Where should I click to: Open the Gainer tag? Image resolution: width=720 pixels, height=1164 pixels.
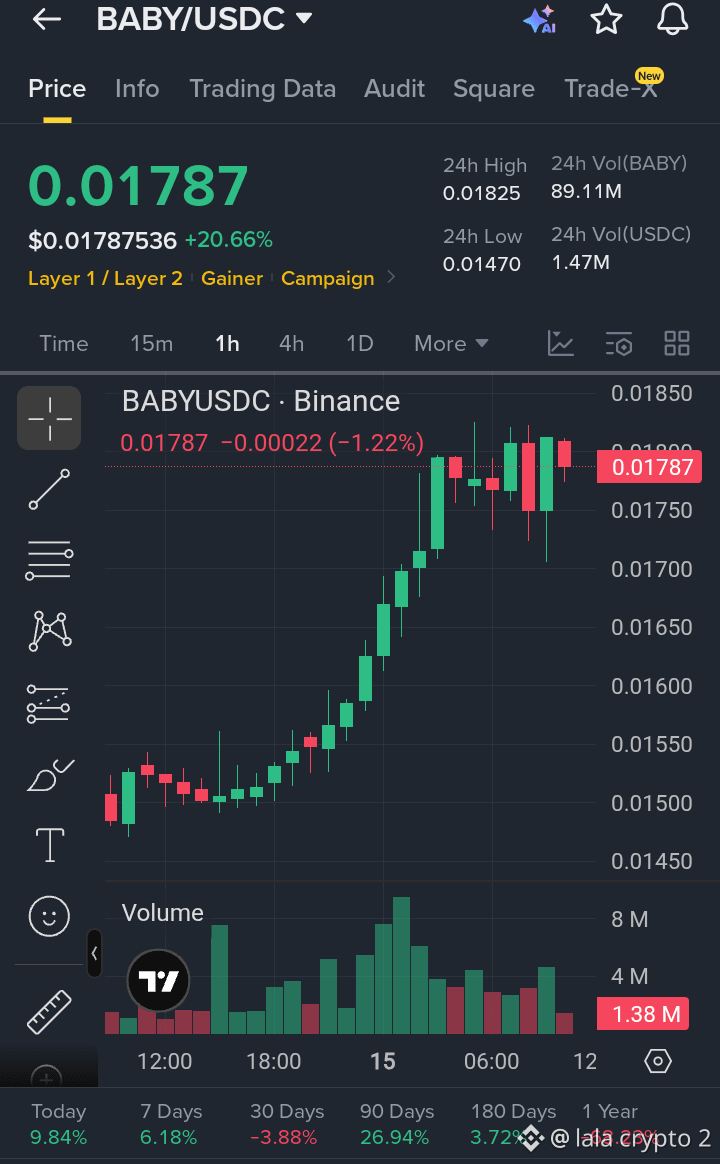pos(232,278)
